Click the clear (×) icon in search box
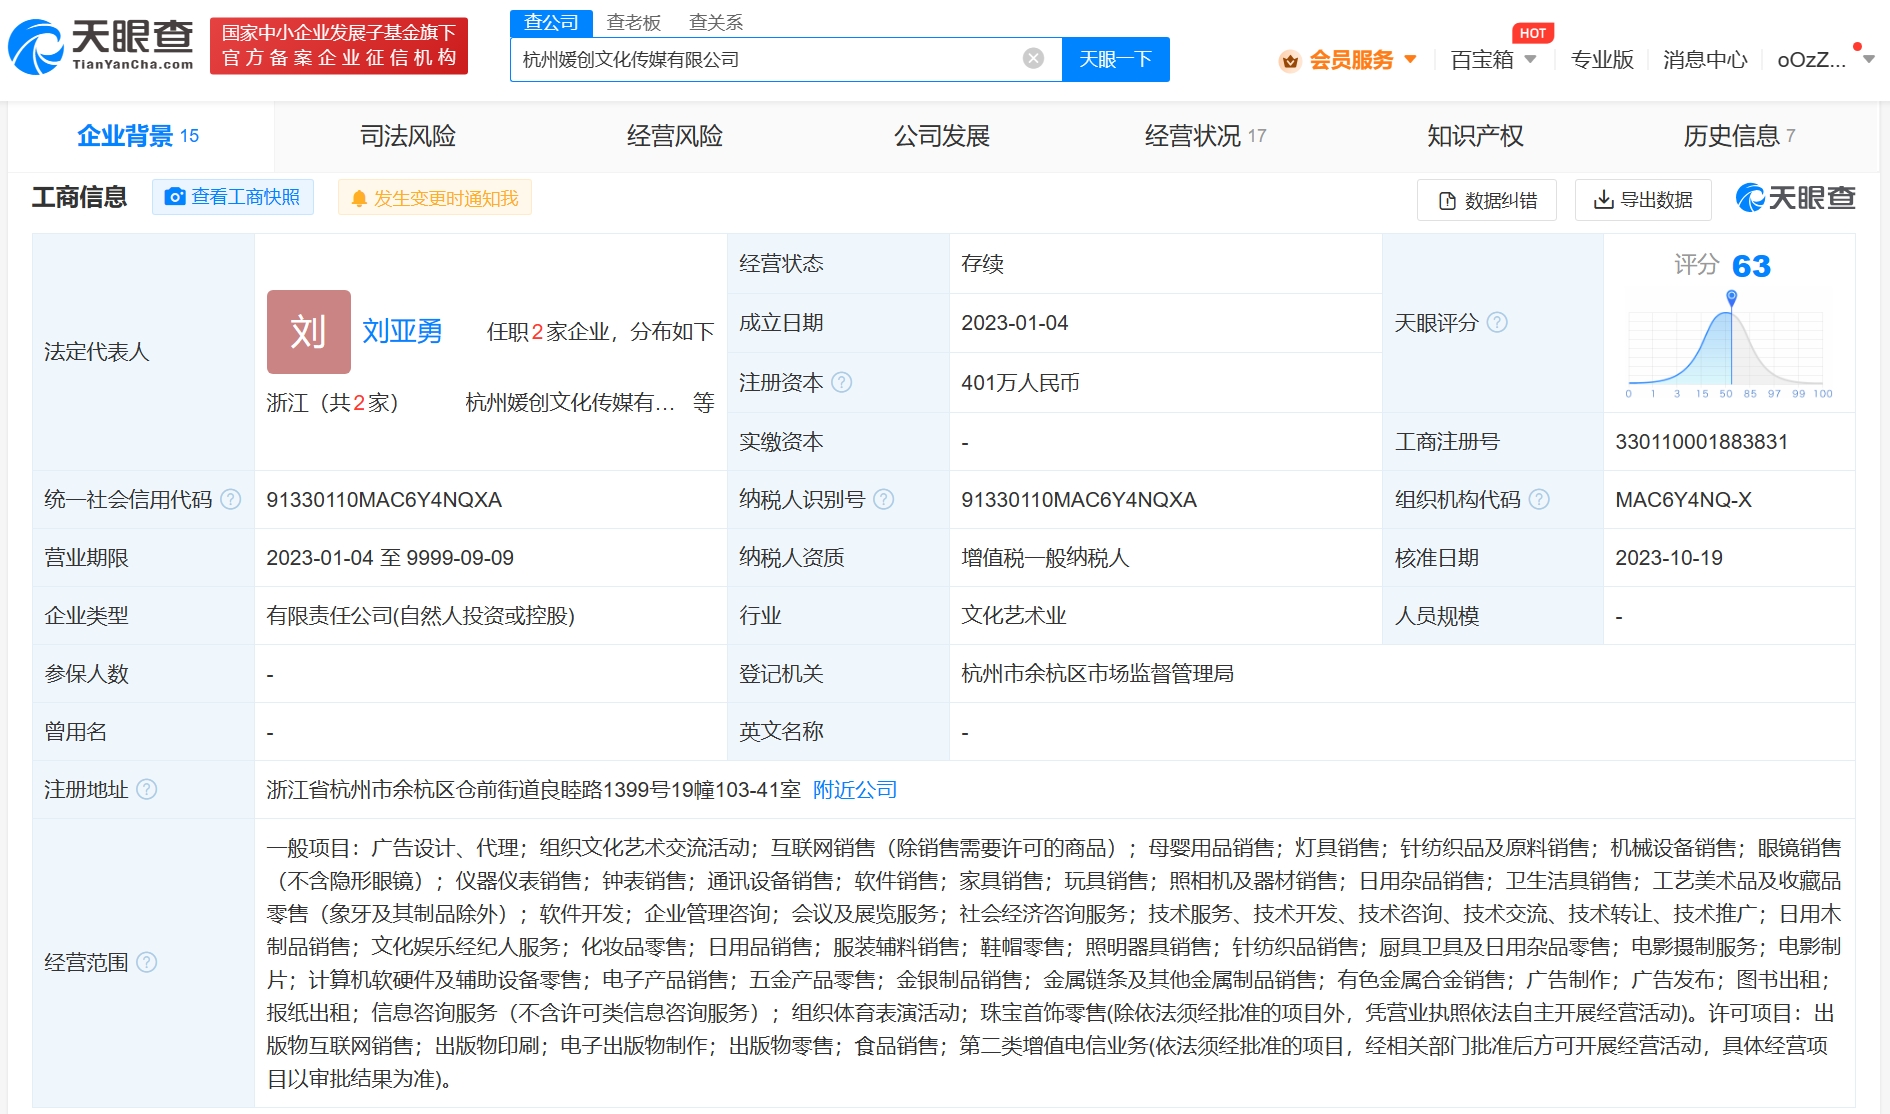Image resolution: width=1890 pixels, height=1114 pixels. 1031,58
